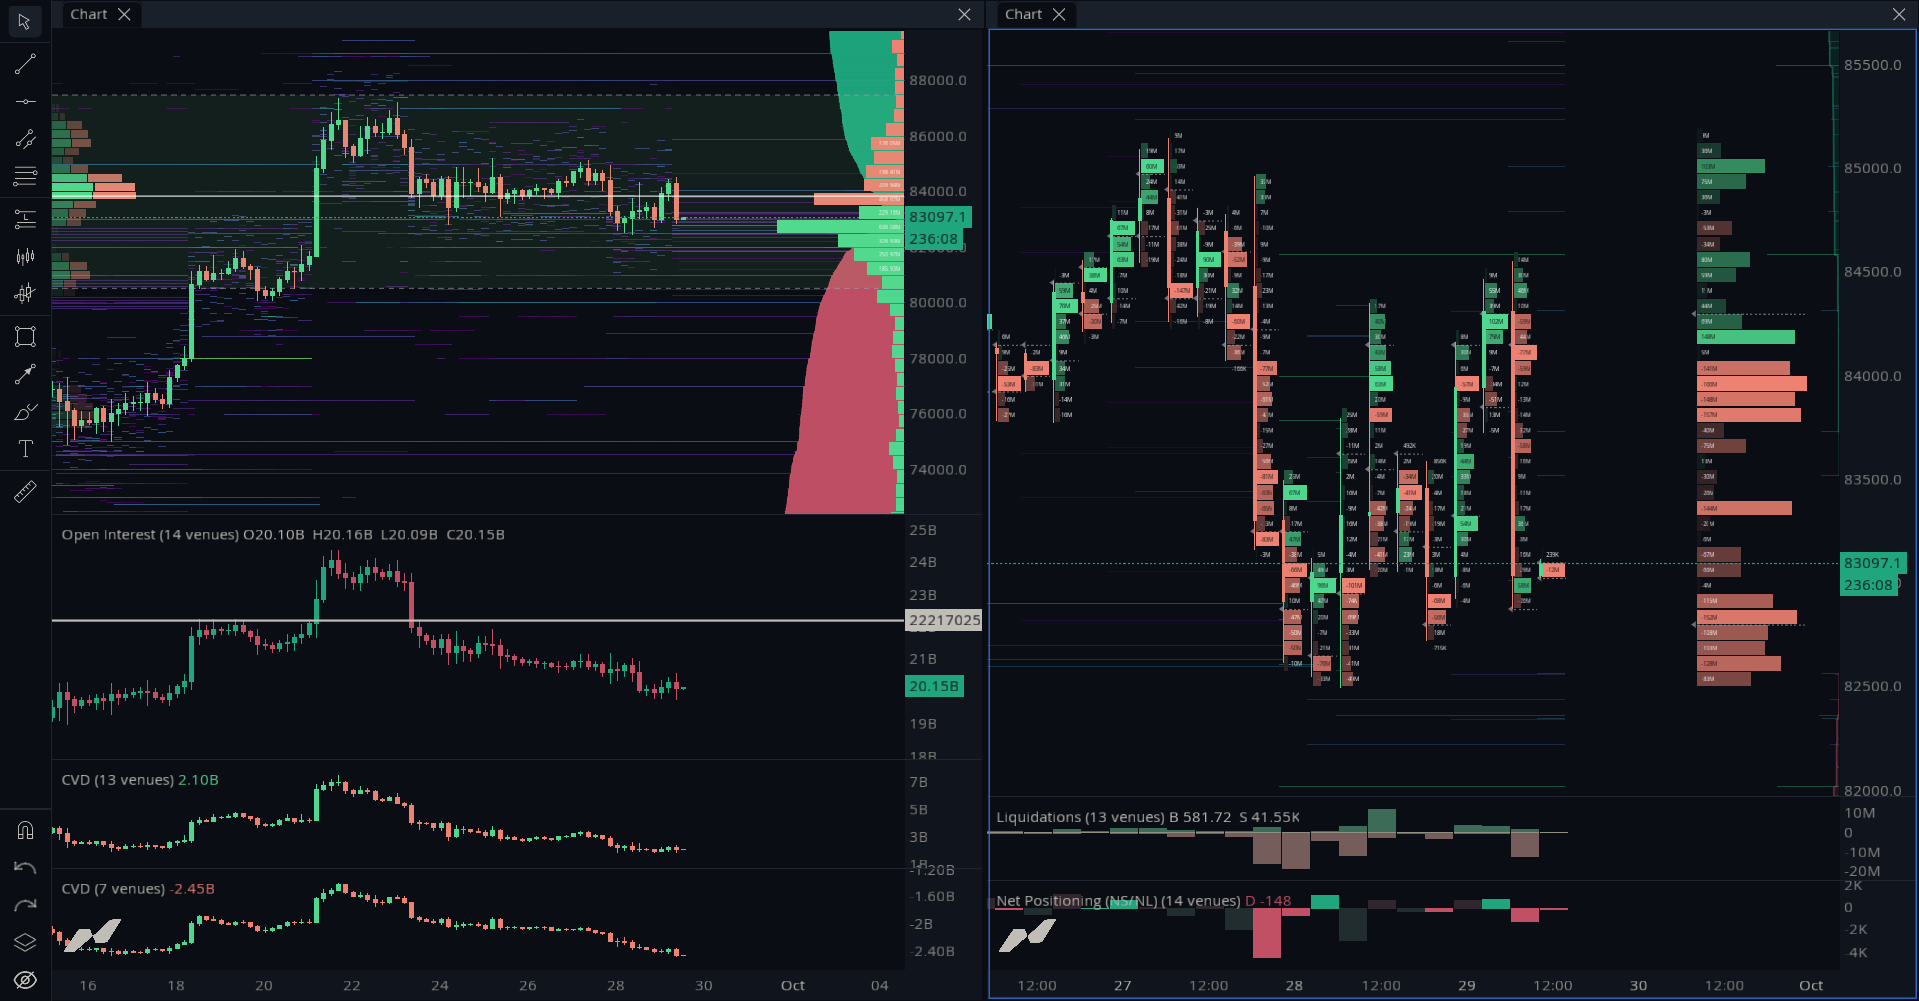Click the Oct date label on left time axis
Image resolution: width=1919 pixels, height=1001 pixels.
[793, 985]
